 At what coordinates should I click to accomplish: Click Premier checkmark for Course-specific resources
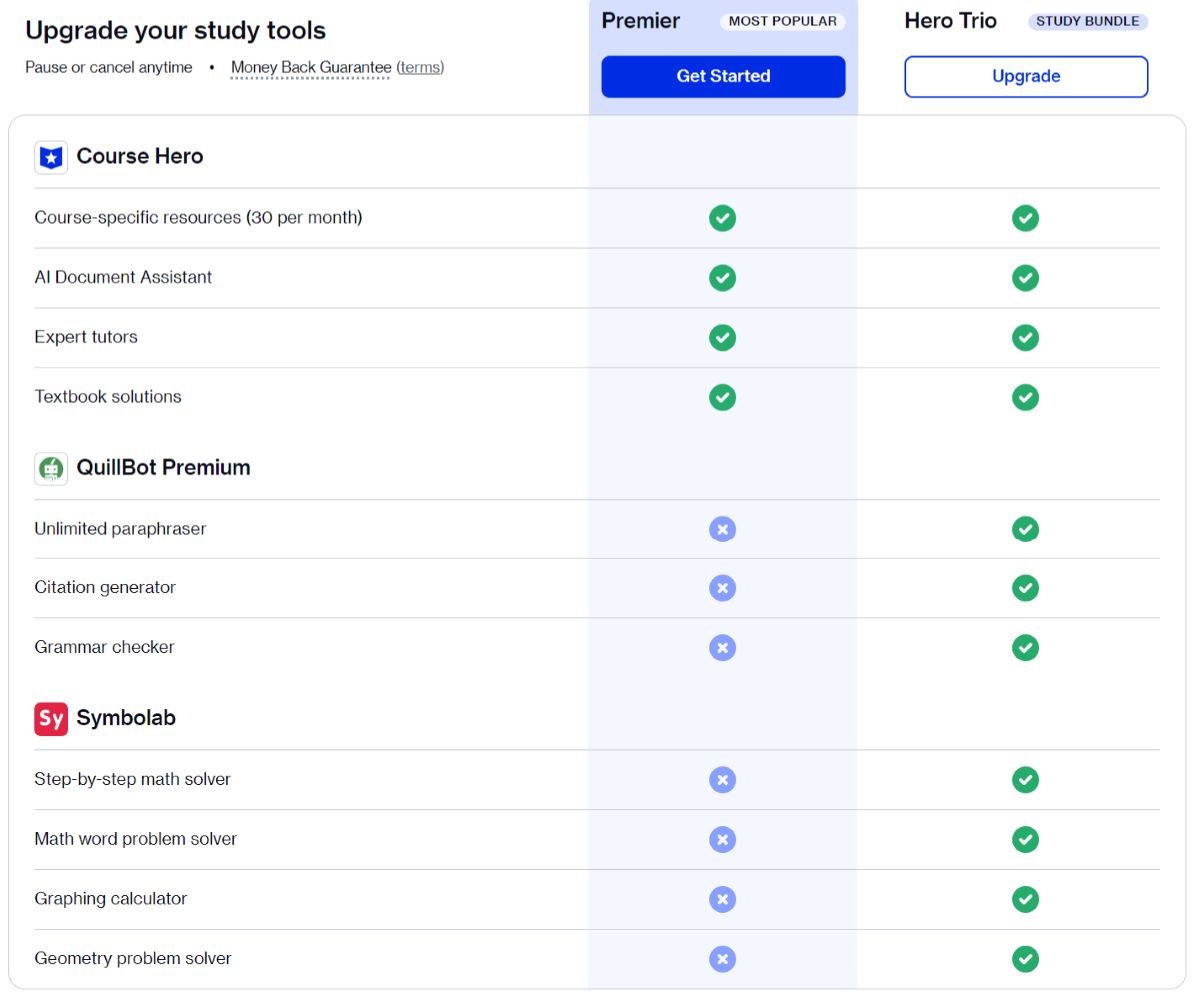(x=722, y=218)
